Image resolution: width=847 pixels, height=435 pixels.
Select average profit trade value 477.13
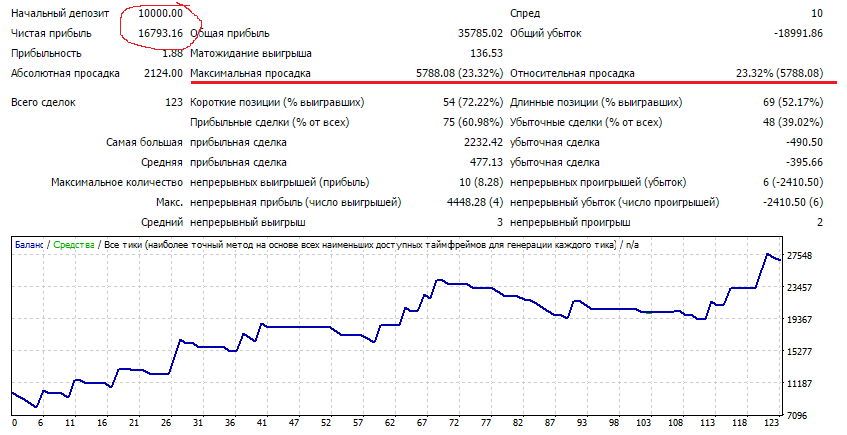pos(487,162)
